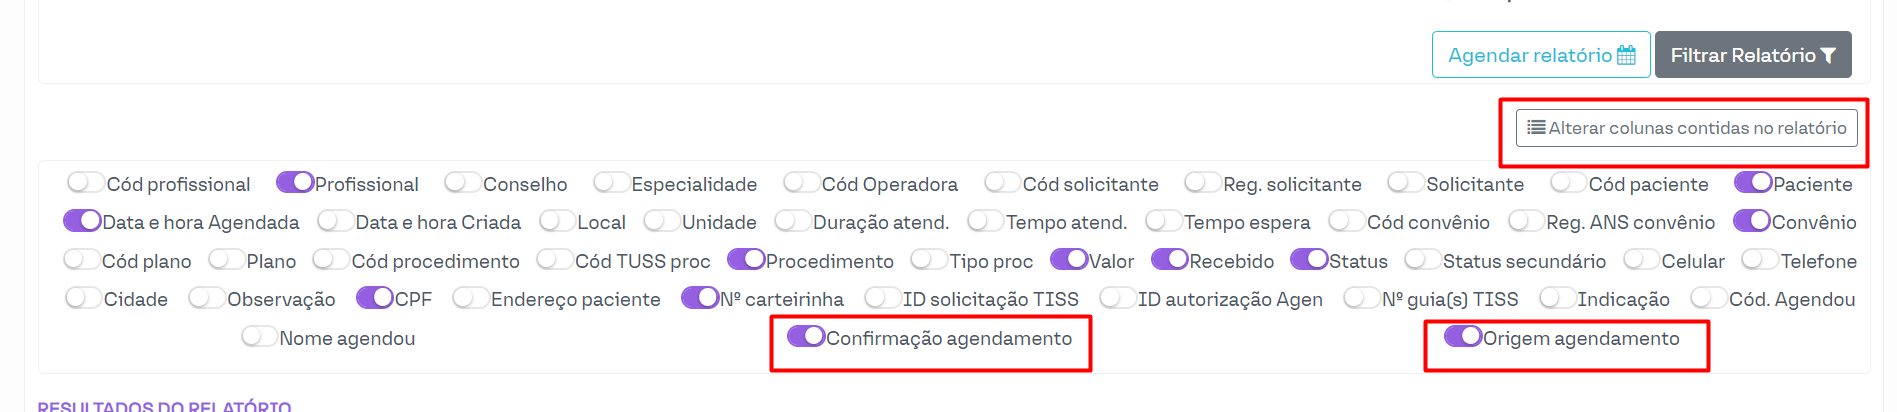Switch off the Valor column

tap(1069, 260)
